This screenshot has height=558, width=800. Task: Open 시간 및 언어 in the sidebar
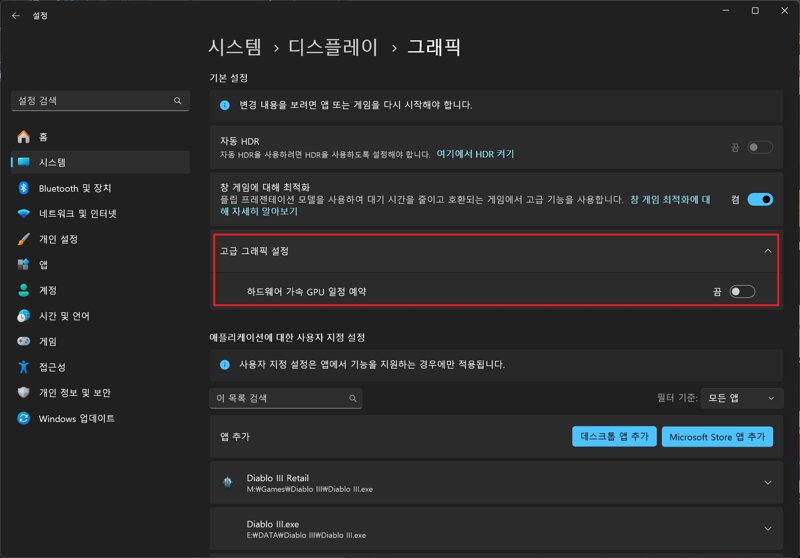pos(101,316)
